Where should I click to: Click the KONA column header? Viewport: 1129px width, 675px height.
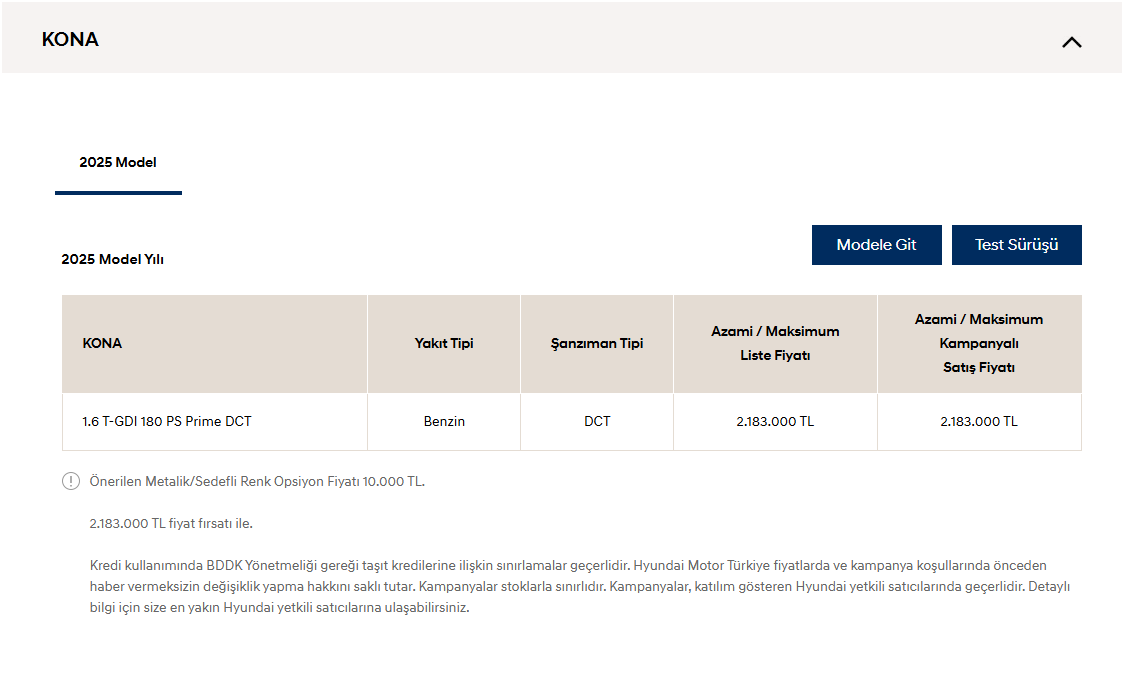tap(215, 344)
